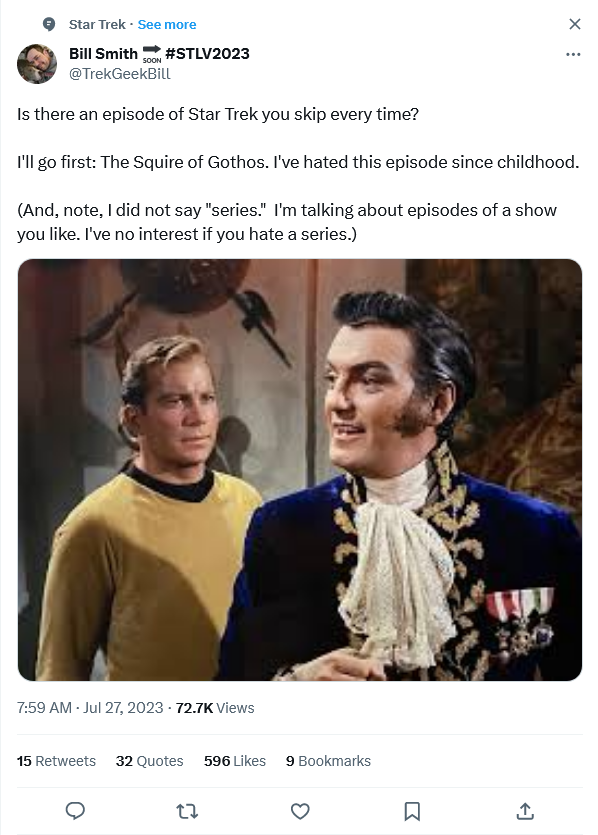This screenshot has width=598, height=835.
Task: Retweet this post using the arrows icon
Action: (x=187, y=811)
